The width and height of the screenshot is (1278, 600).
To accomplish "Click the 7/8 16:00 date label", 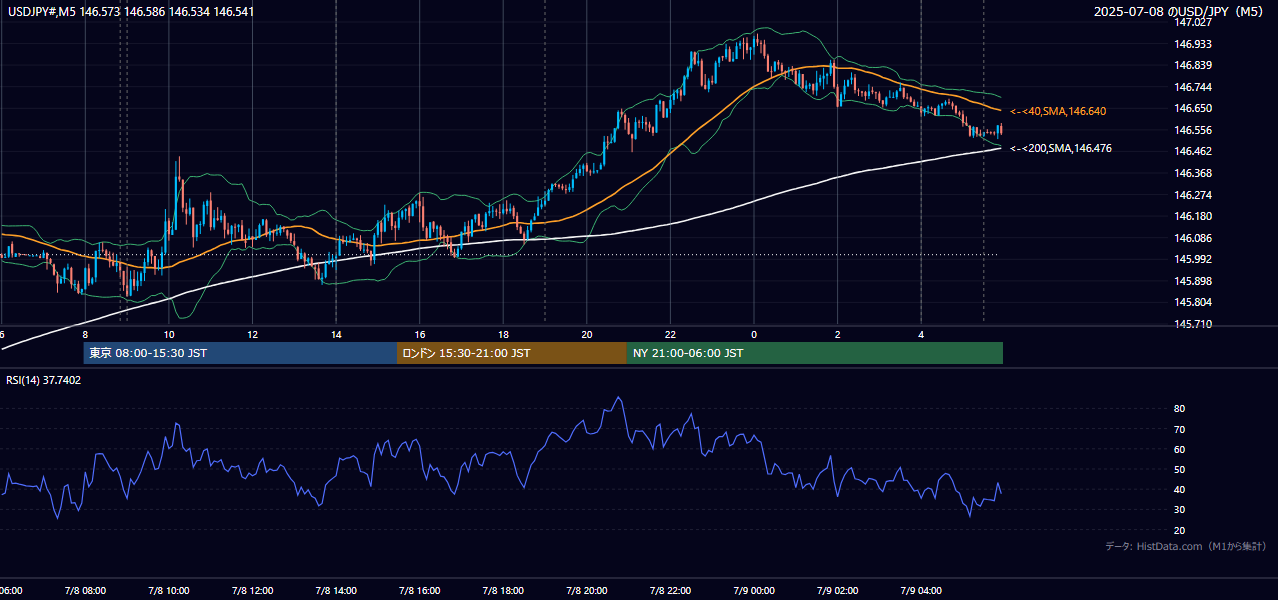I will 419,590.
